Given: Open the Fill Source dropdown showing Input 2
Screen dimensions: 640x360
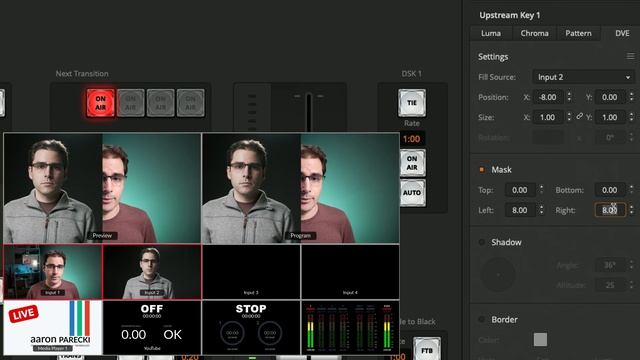Looking at the screenshot, I should click(583, 77).
